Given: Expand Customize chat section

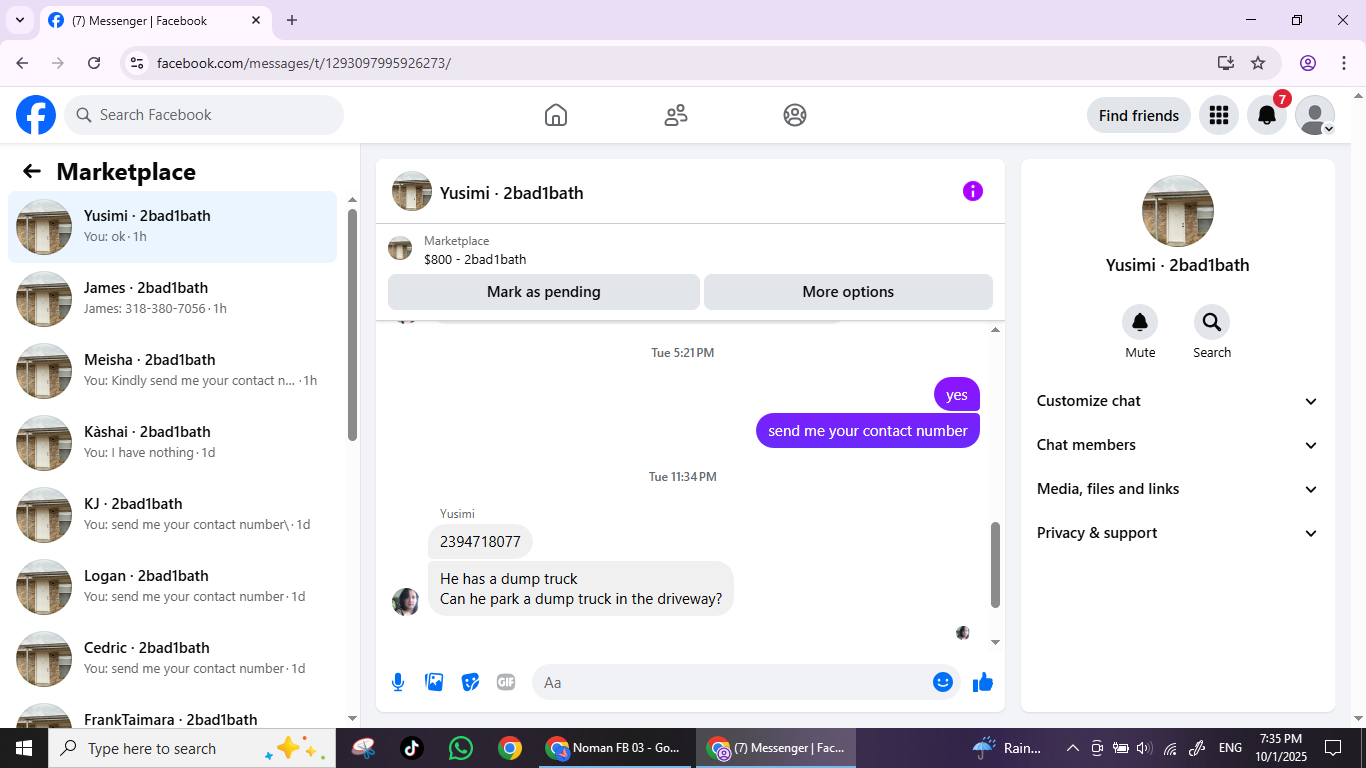Looking at the screenshot, I should coord(1178,401).
